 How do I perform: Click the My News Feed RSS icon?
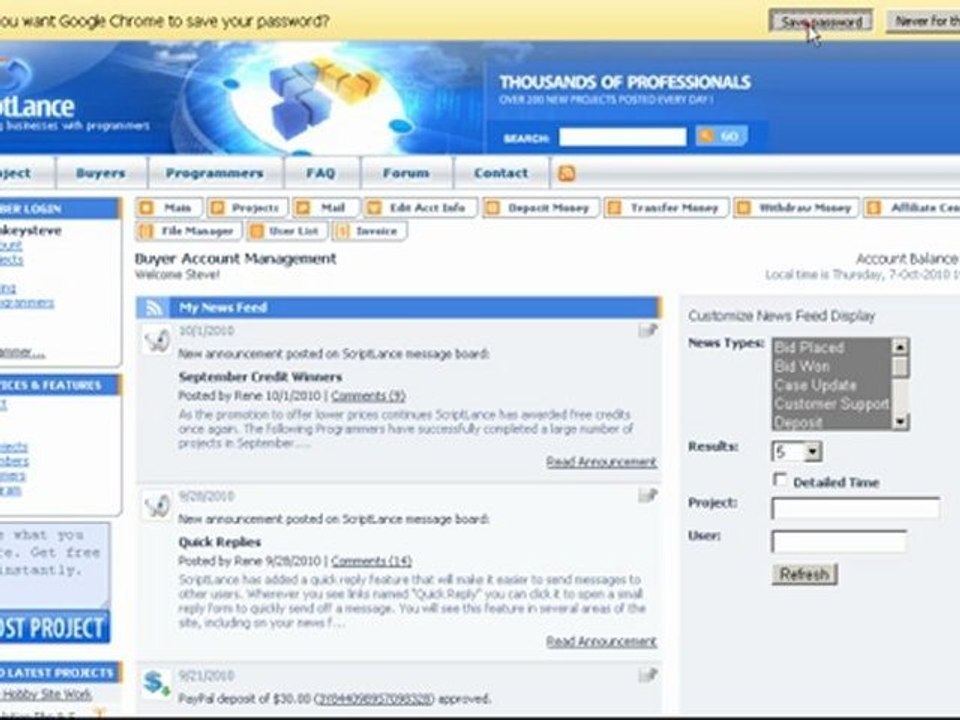(x=153, y=308)
